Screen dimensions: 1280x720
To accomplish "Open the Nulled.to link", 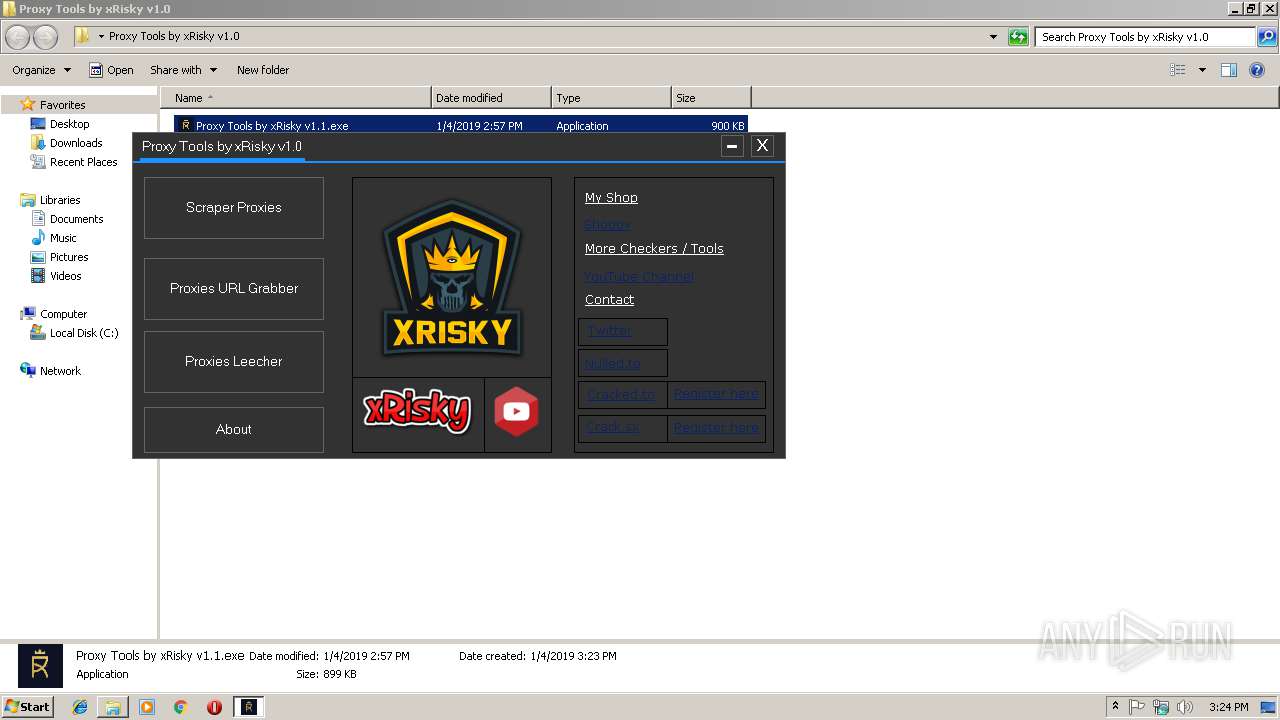I will click(x=613, y=363).
